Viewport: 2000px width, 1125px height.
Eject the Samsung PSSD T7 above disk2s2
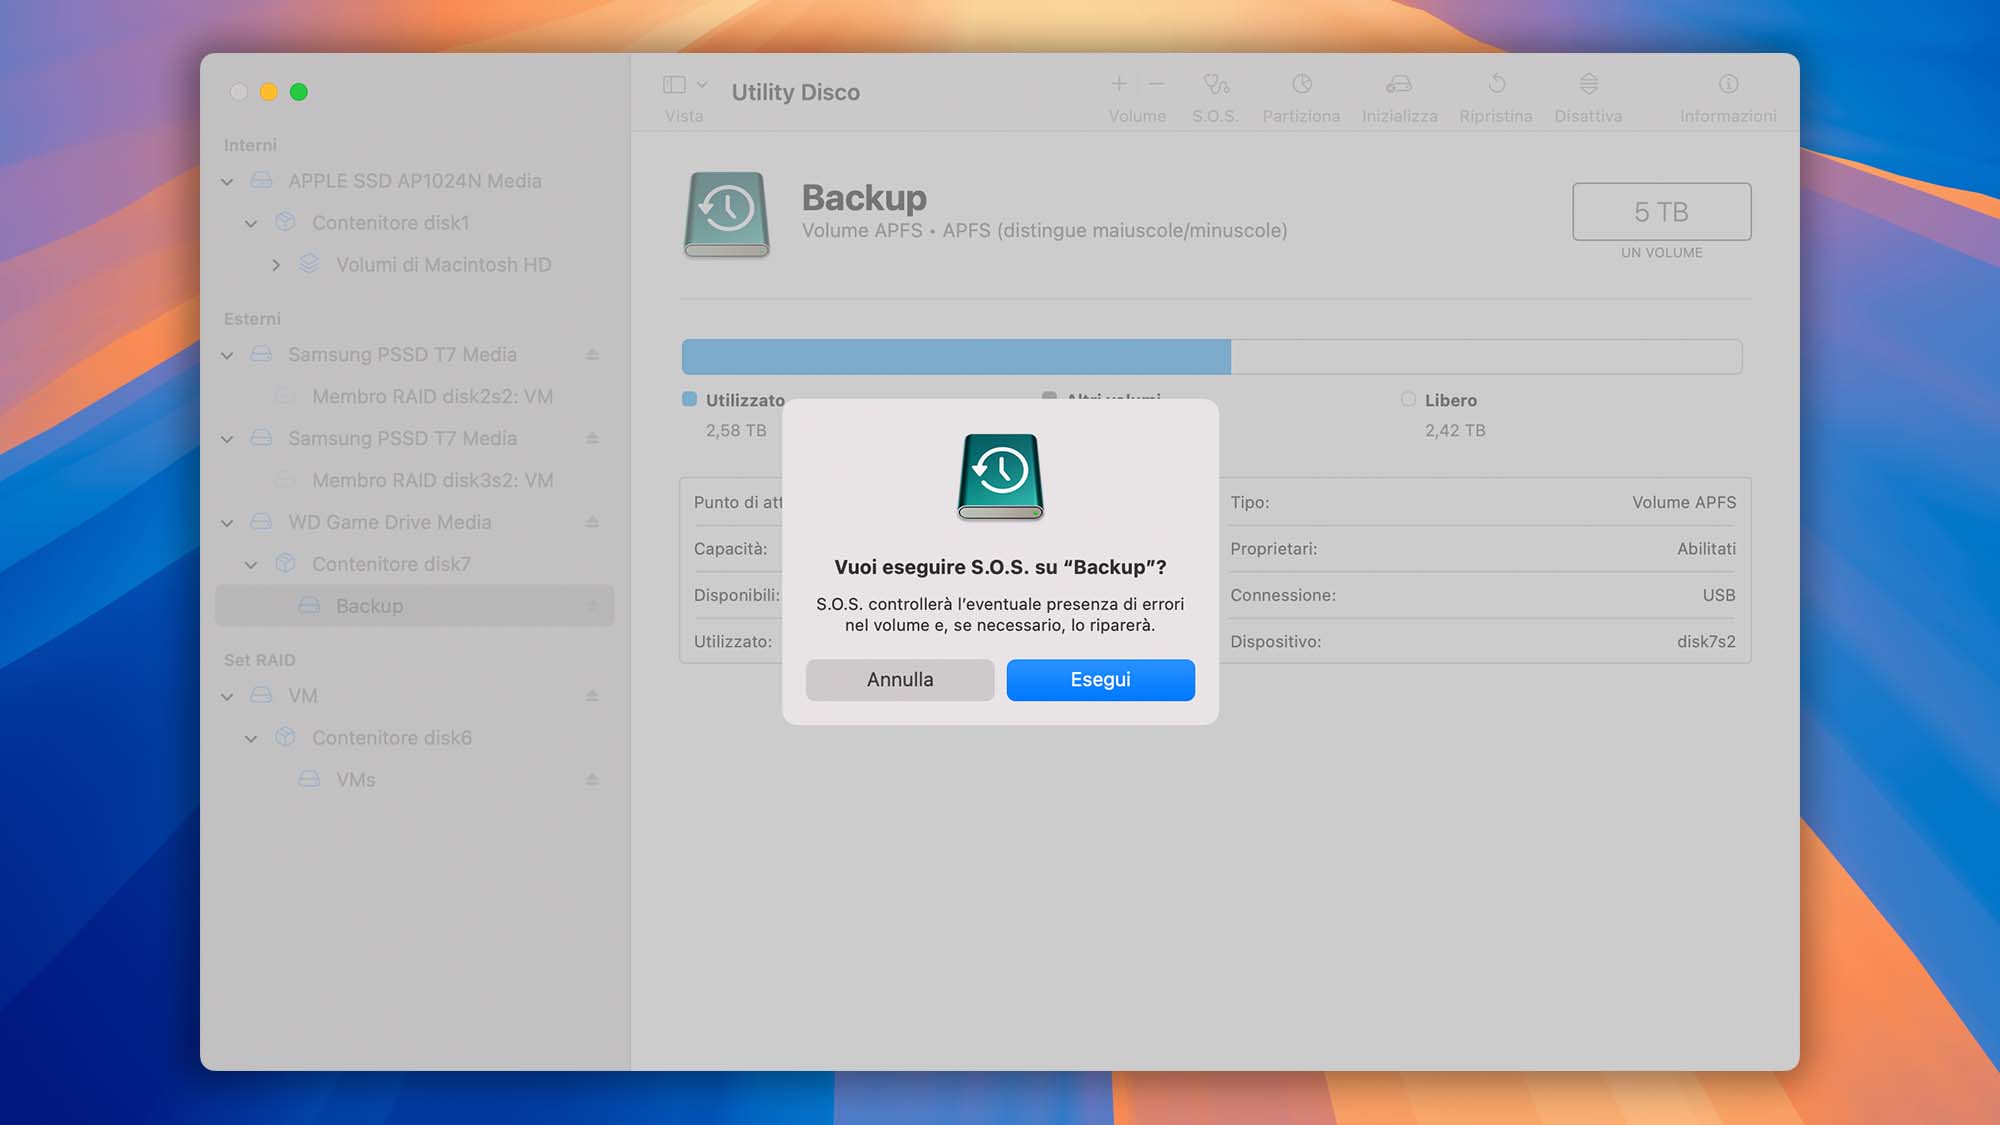[592, 355]
